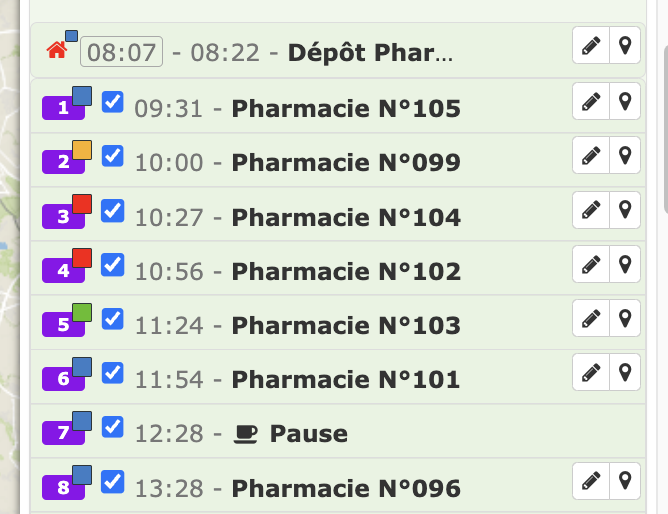Screen dimensions: 668x514
Task: Show Pharmacie N°101 location marker
Action: coord(625,372)
